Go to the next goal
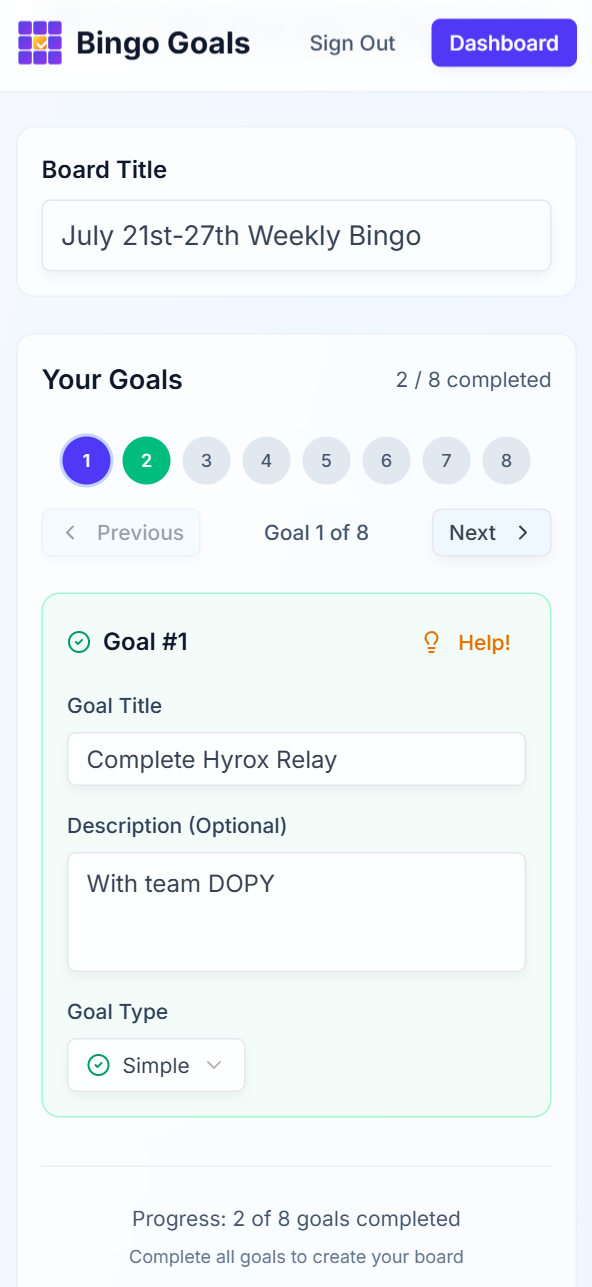Screen dimensions: 592x1287 point(492,533)
